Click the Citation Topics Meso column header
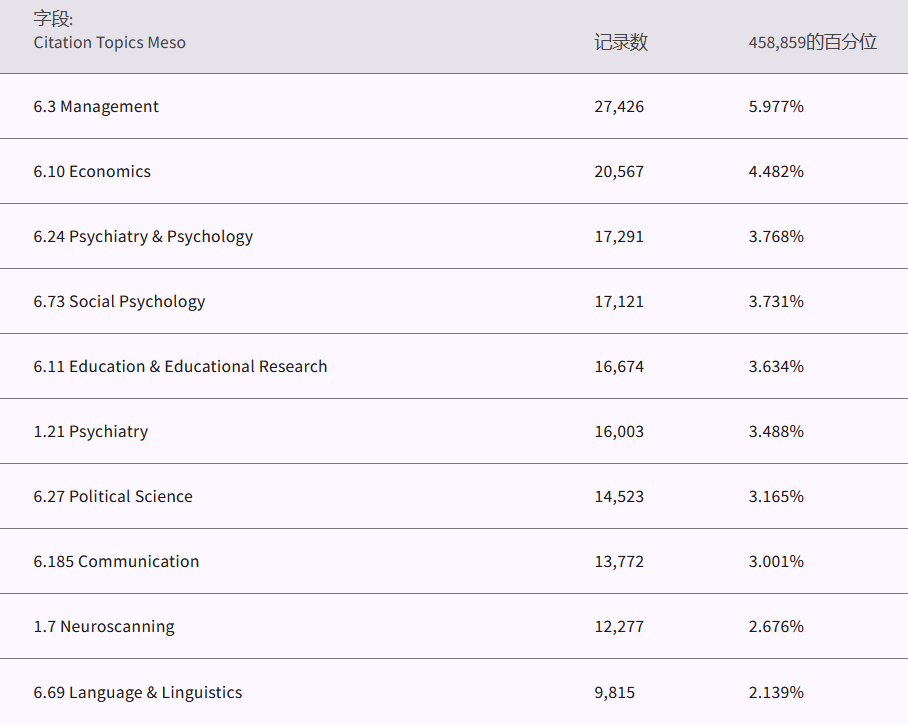The image size is (908, 725). tap(109, 42)
